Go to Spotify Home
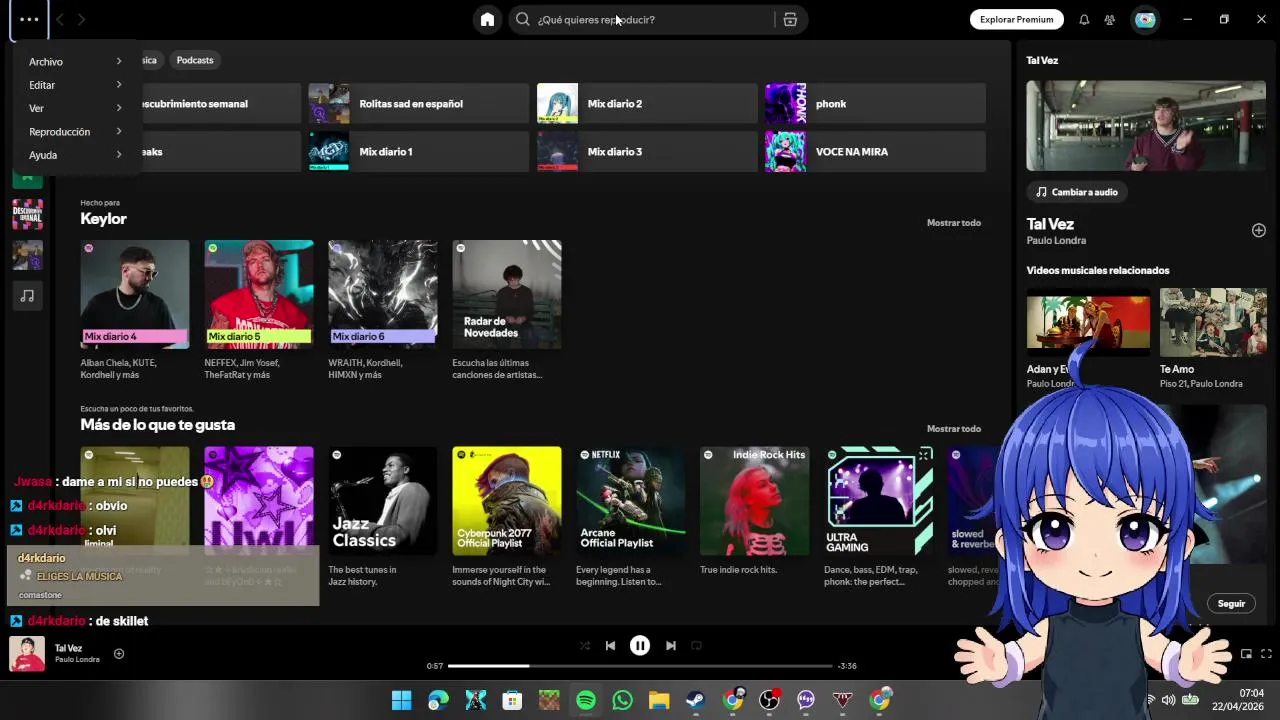1280x720 pixels. [487, 19]
